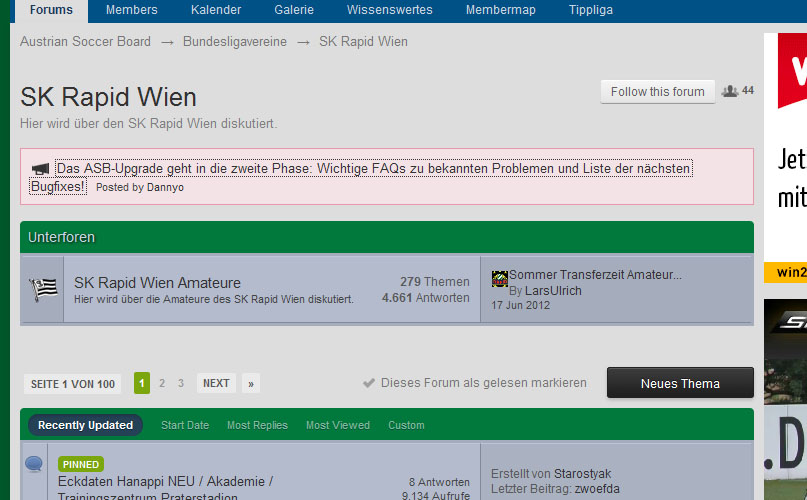Open LarsUlrich's profile link
The height and width of the screenshot is (500, 807).
pyautogui.click(x=553, y=291)
